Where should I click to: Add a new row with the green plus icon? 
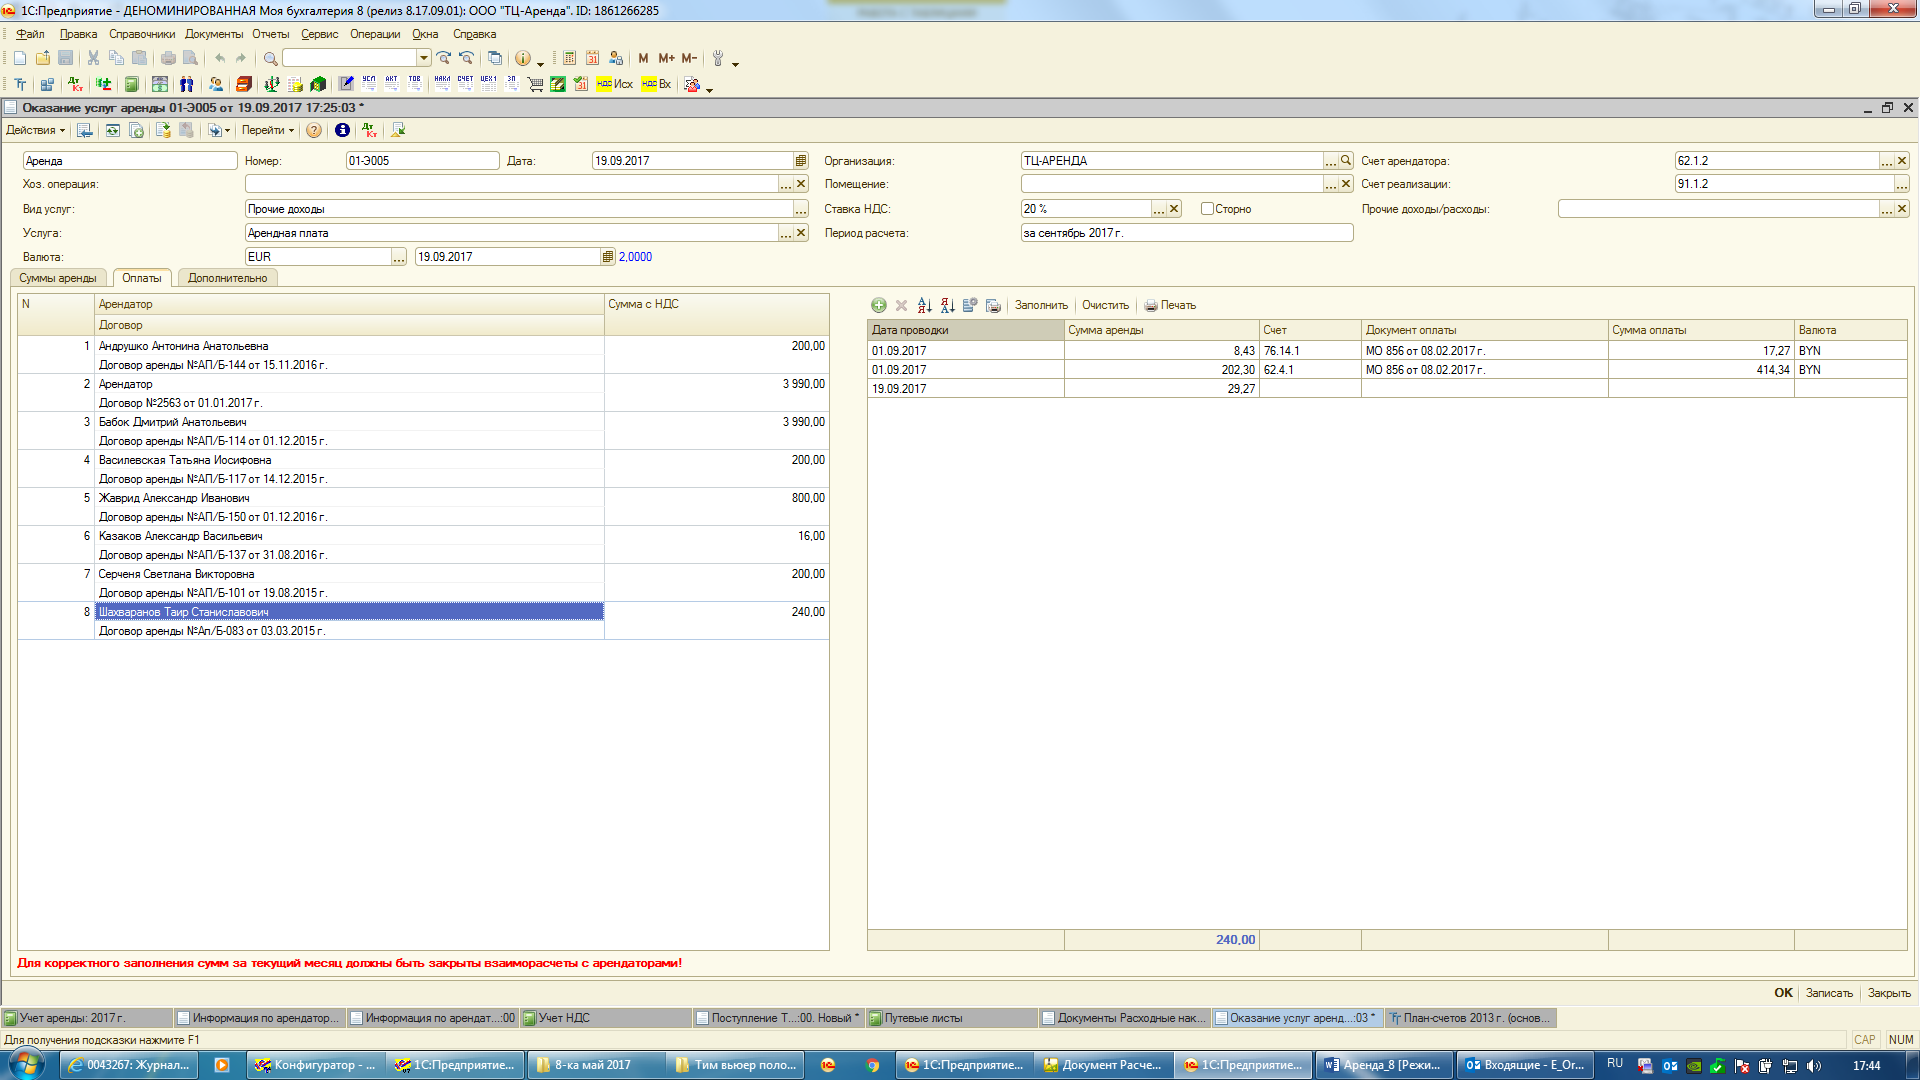pyautogui.click(x=878, y=305)
